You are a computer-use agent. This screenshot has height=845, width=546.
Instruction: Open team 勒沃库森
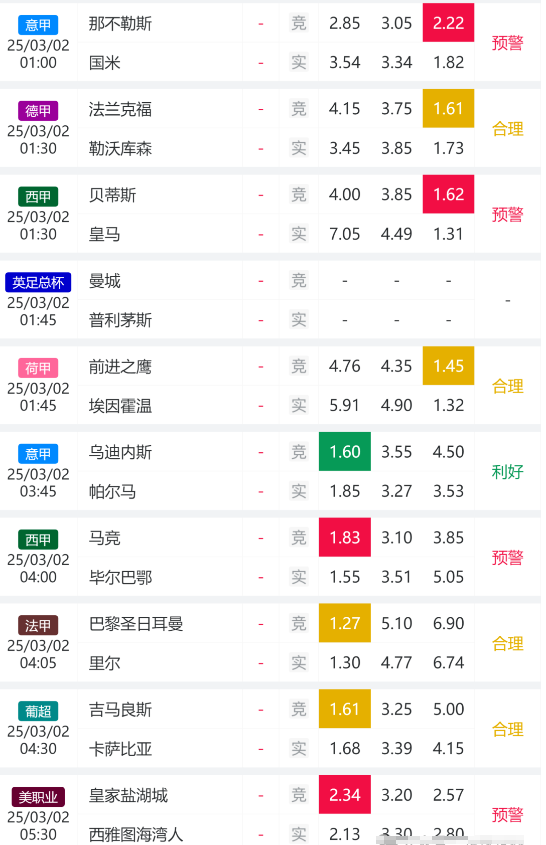point(120,148)
